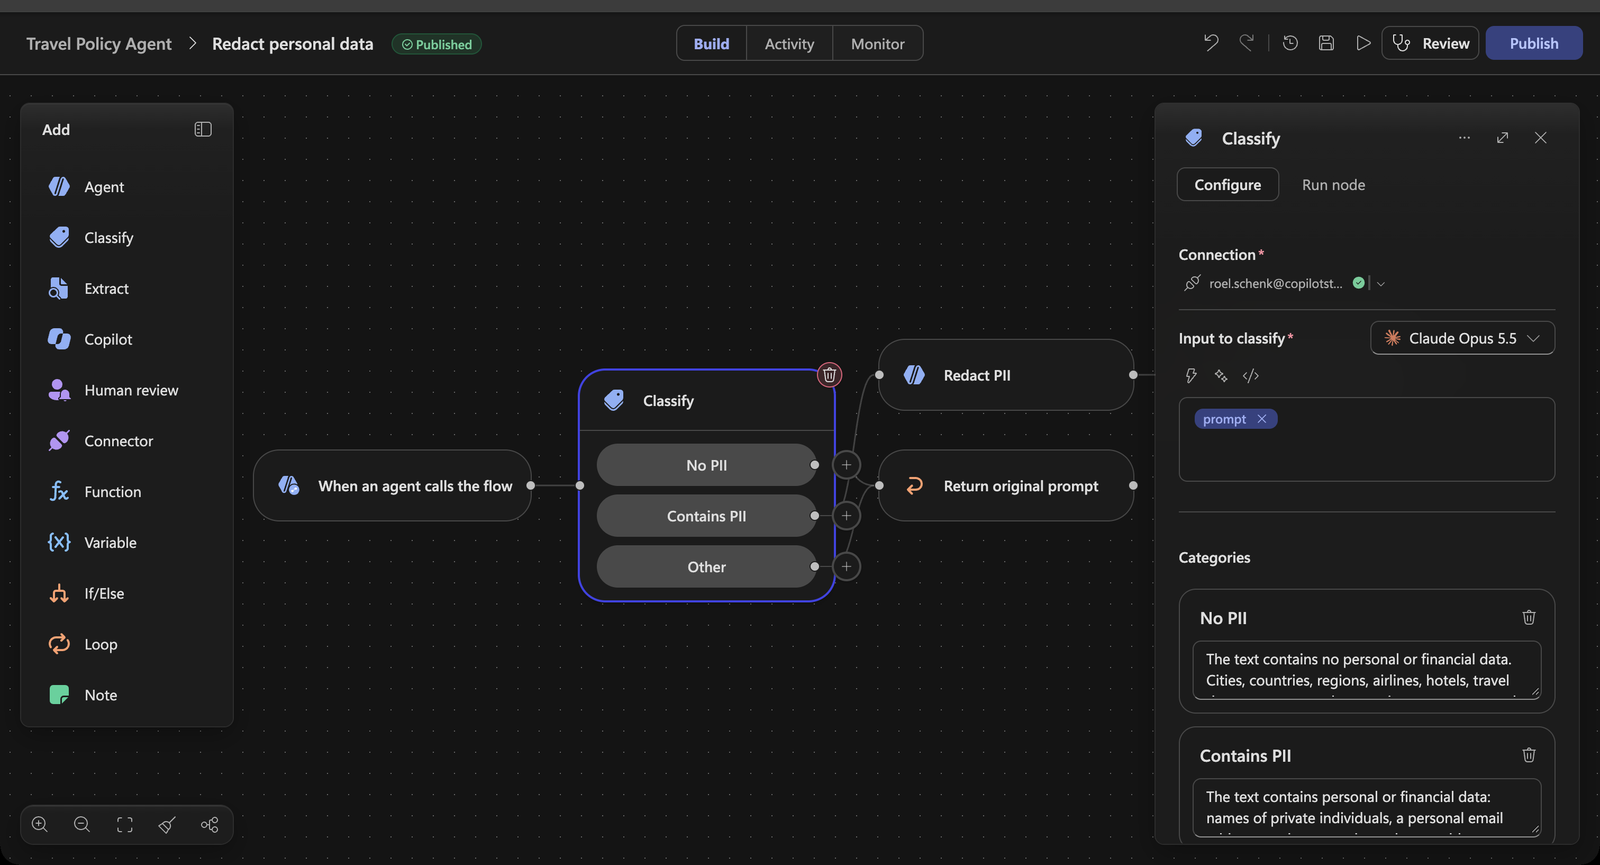Switch to the Activity tab
Image resolution: width=1600 pixels, height=865 pixels.
coord(789,43)
